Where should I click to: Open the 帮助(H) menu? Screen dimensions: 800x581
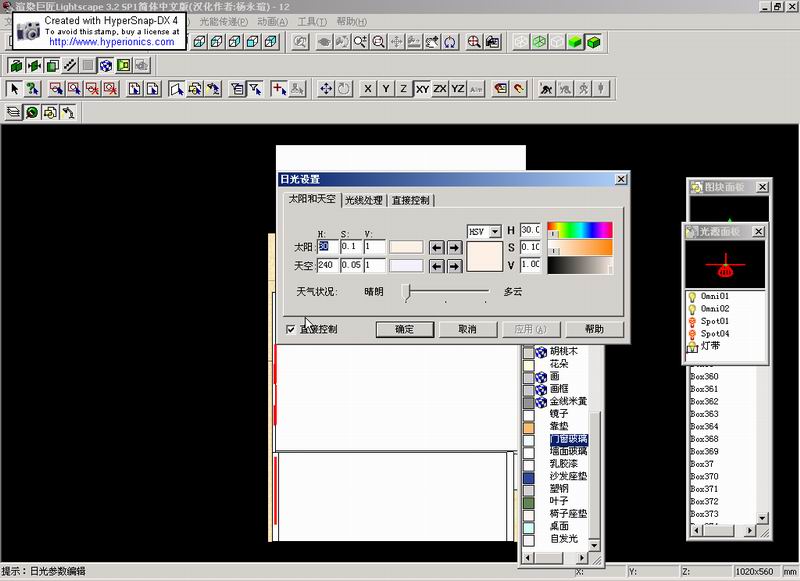[350, 21]
